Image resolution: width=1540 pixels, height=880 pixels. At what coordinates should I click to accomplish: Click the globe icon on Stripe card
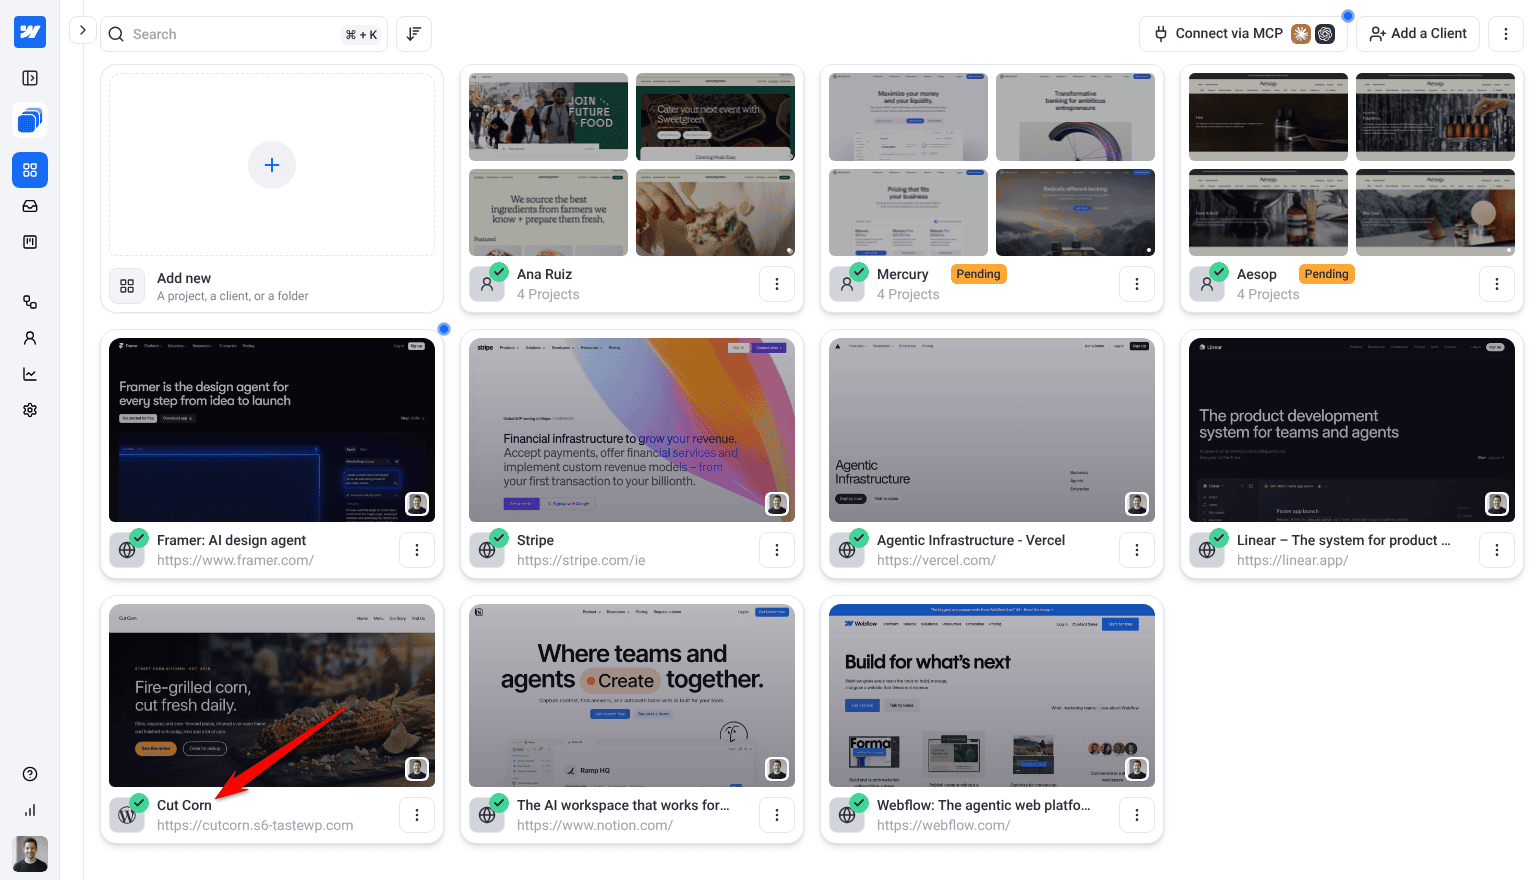[487, 550]
